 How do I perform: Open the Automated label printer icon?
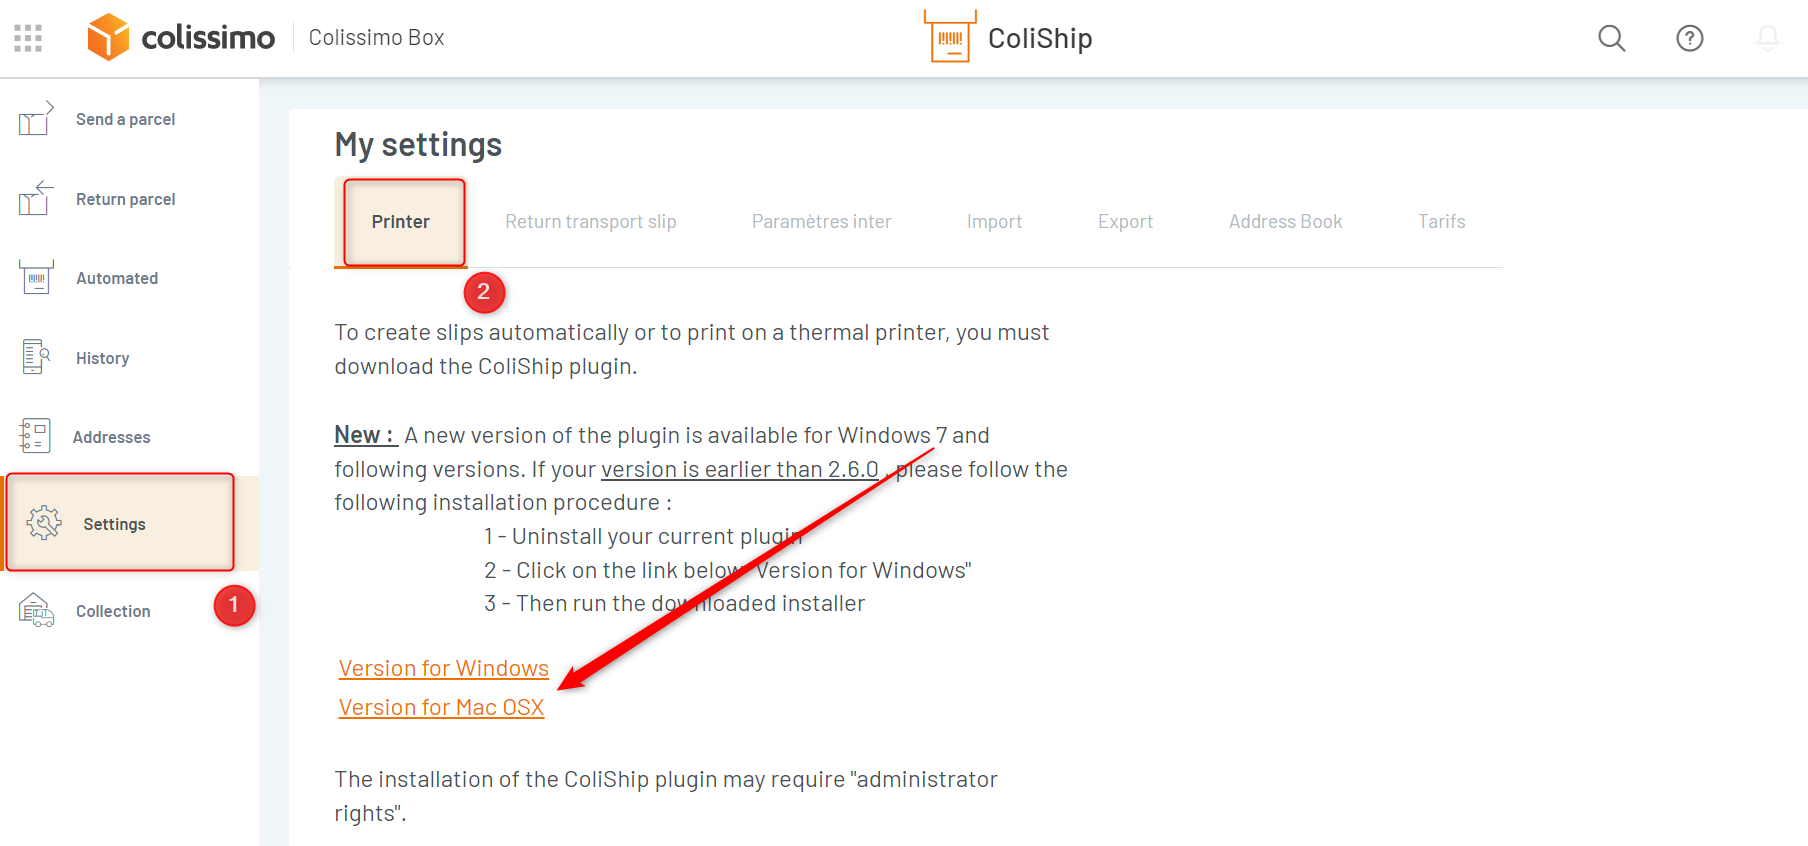36,278
